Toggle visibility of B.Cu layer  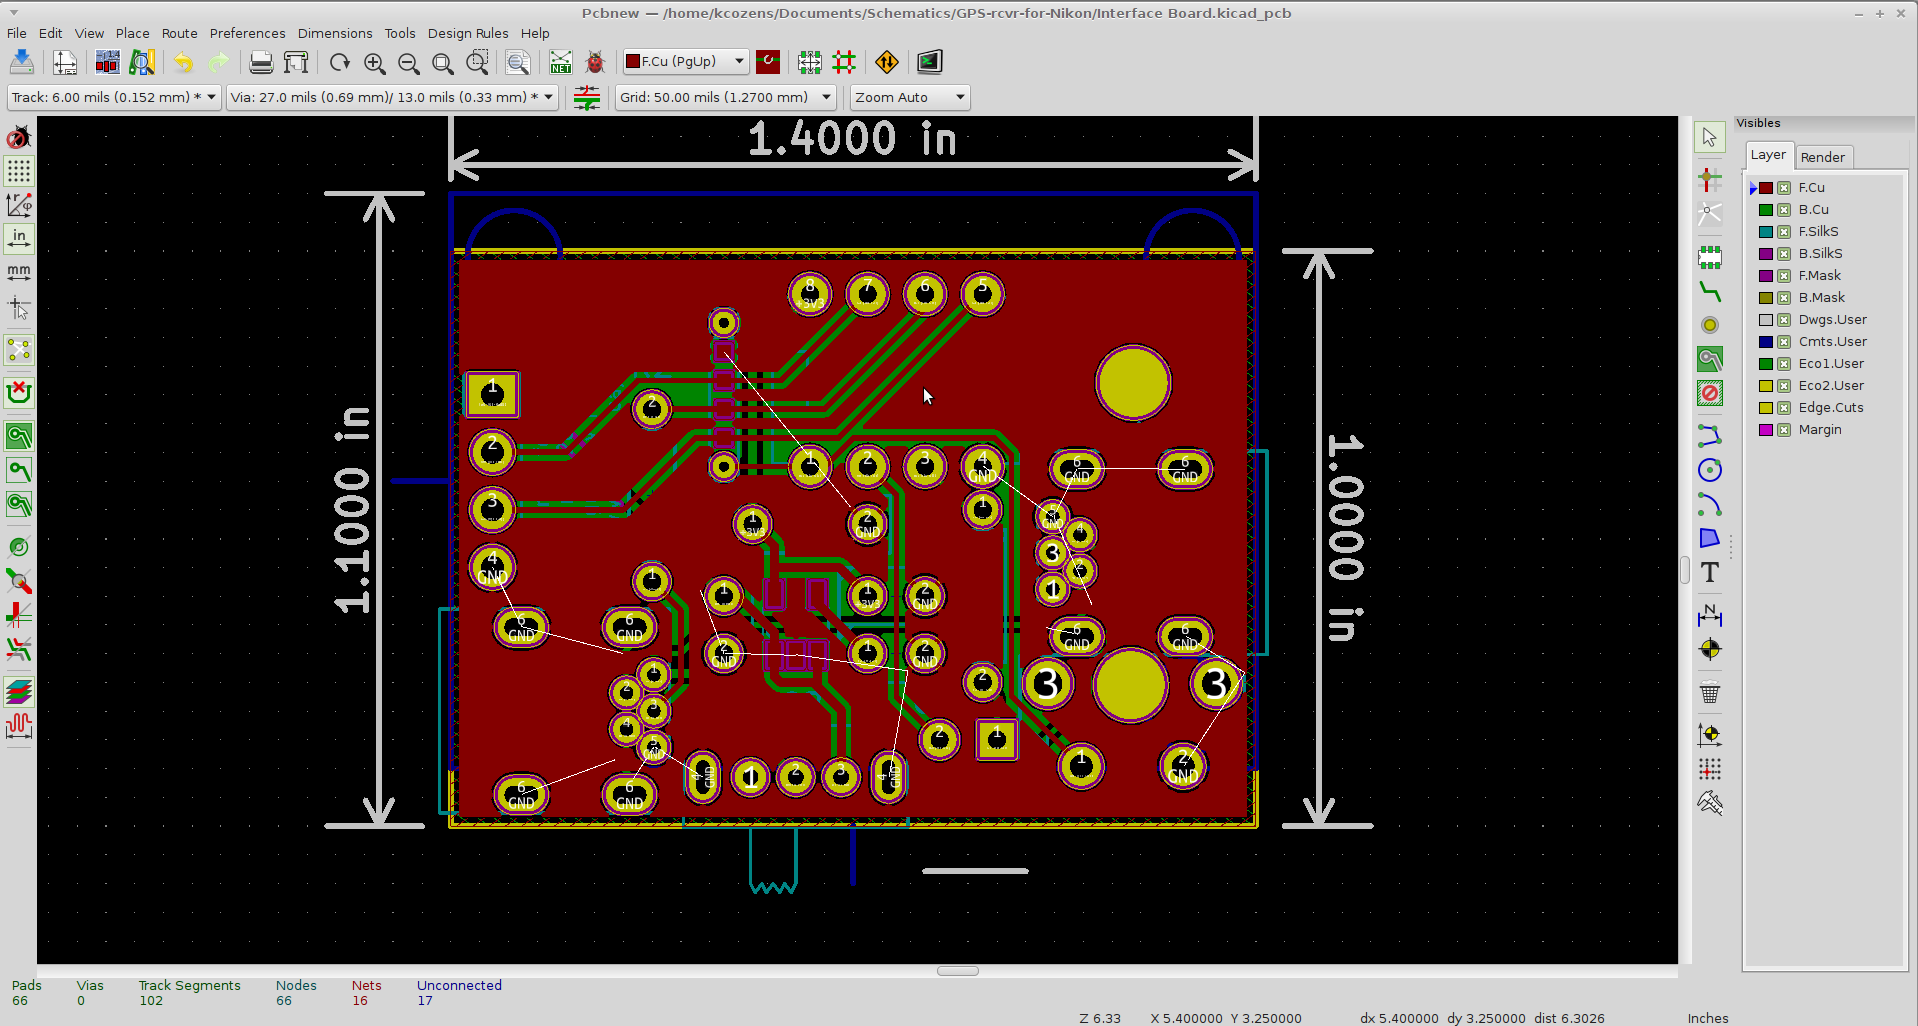click(x=1784, y=210)
